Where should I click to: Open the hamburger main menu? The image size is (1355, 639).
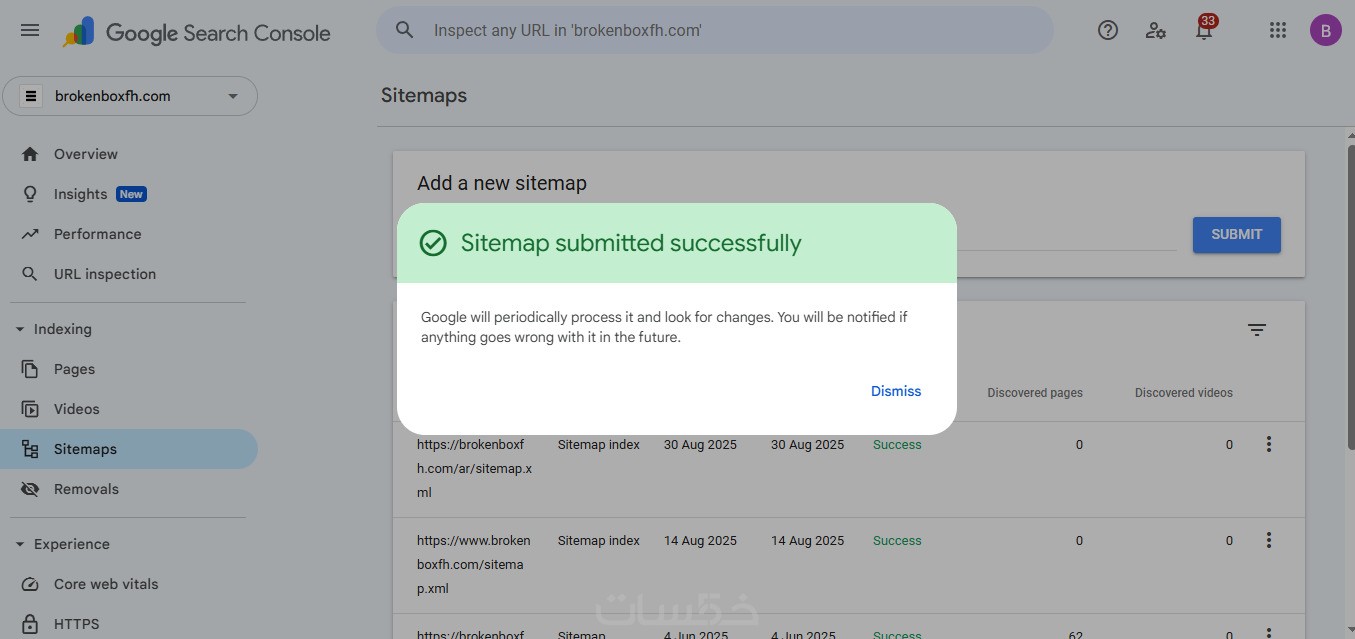[30, 30]
